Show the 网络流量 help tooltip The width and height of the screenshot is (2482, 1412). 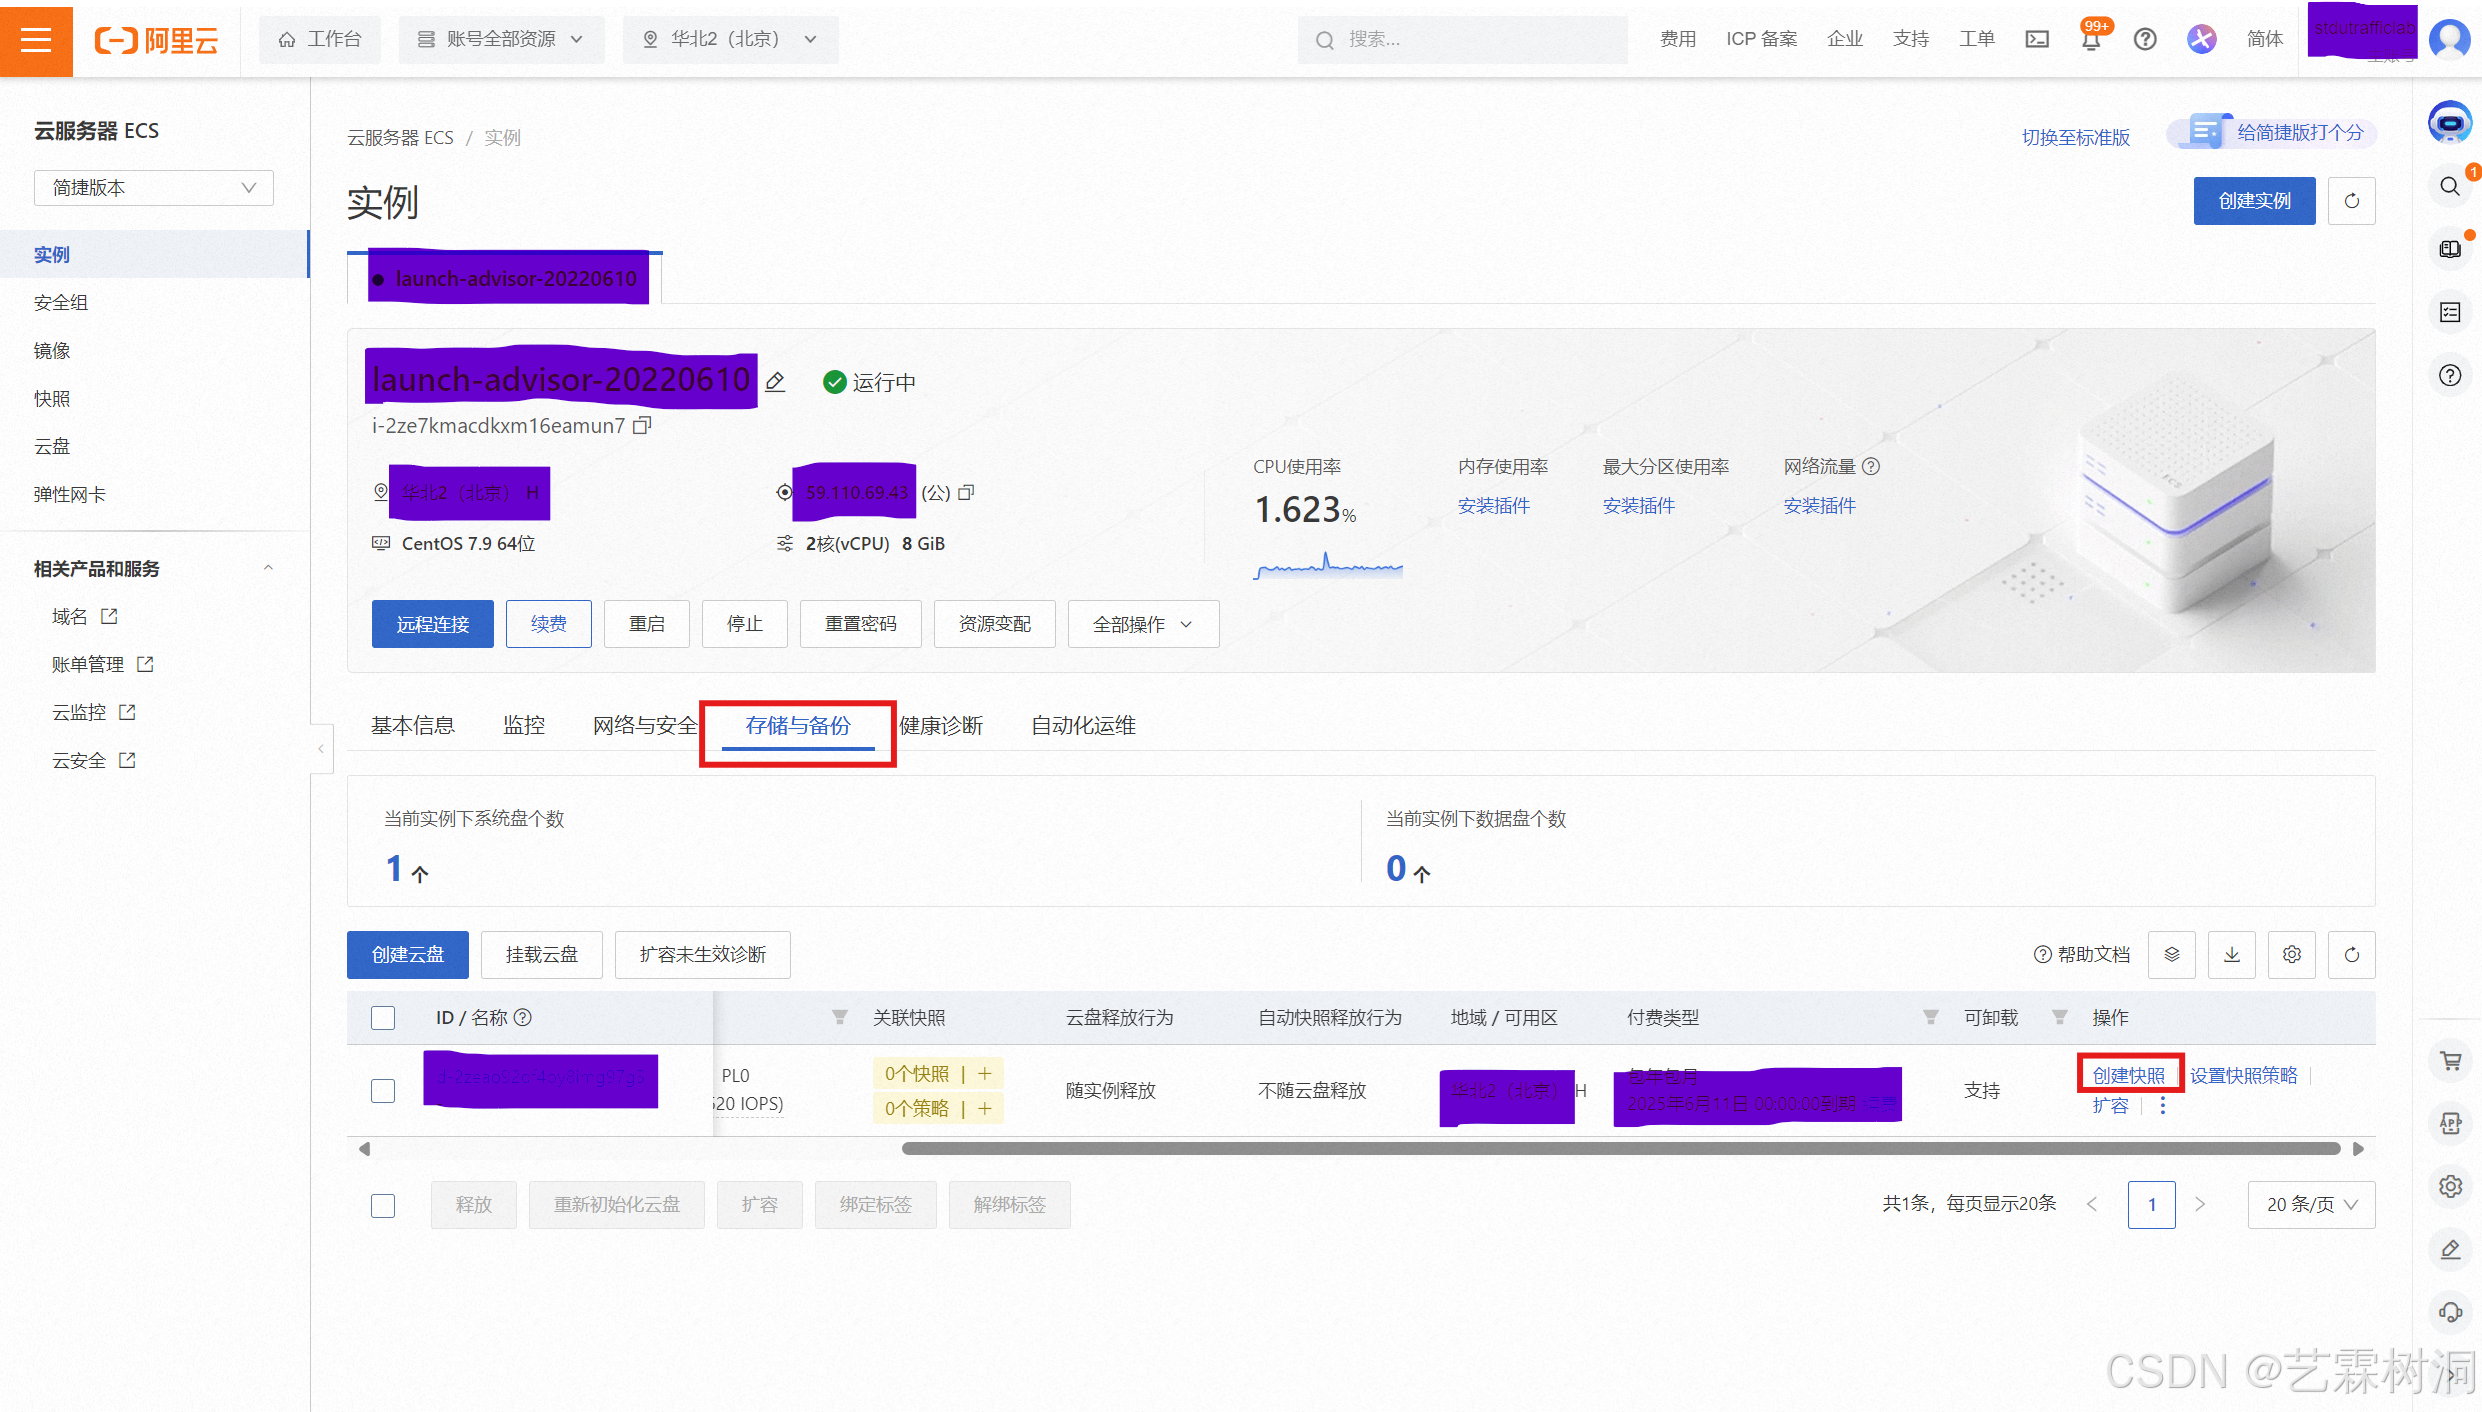[1871, 467]
